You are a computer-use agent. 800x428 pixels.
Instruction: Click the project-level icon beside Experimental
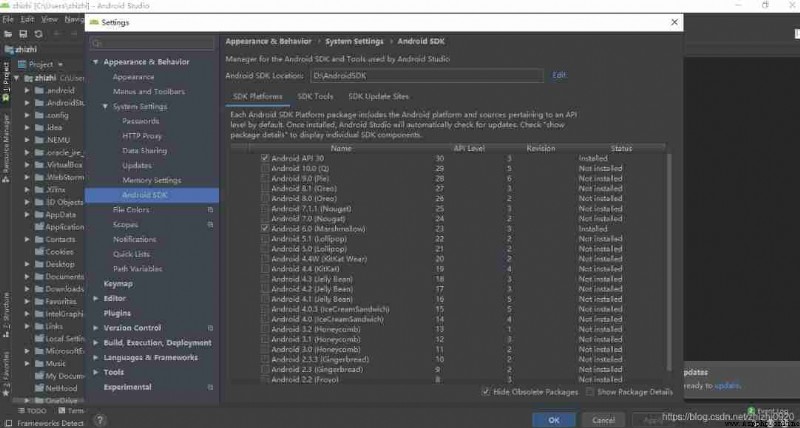210,387
